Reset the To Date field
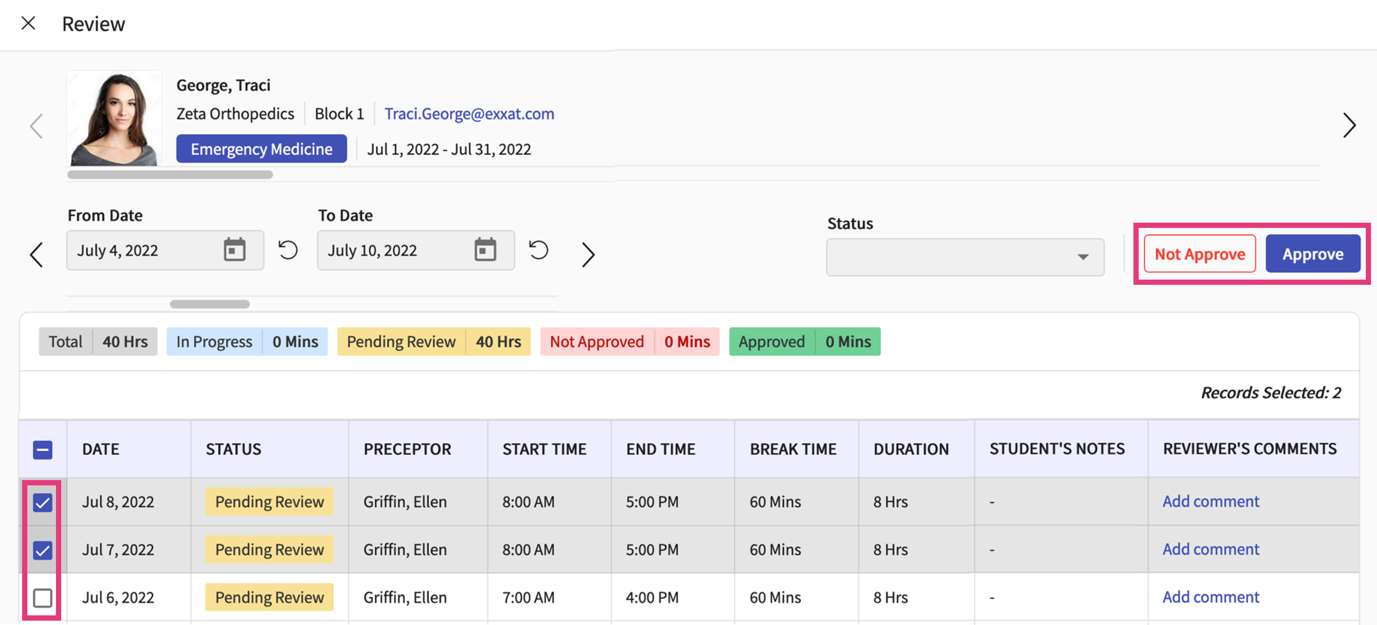 [x=538, y=250]
